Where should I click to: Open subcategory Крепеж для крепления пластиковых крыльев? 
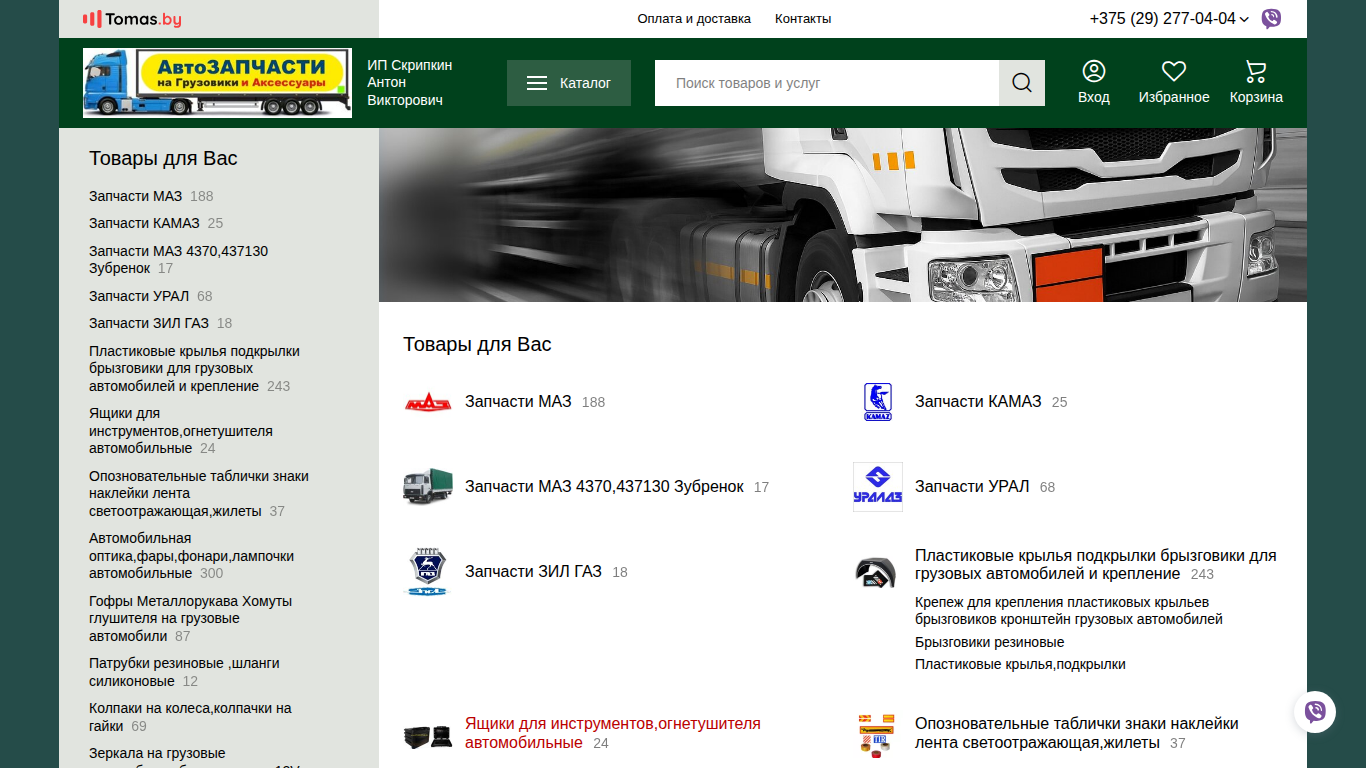point(1069,611)
